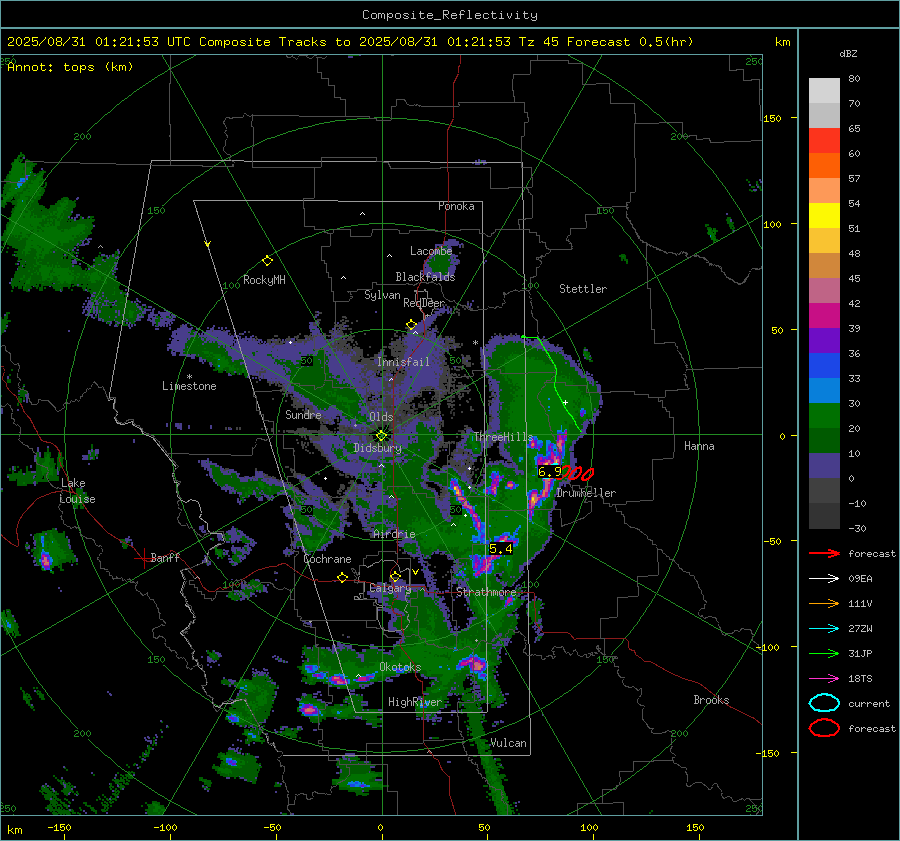The width and height of the screenshot is (900, 841).
Task: Click the Blackfalds city label
Action: pyautogui.click(x=425, y=277)
